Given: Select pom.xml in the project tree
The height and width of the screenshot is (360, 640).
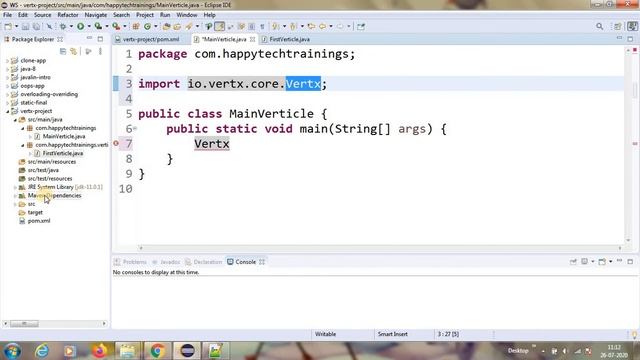Looking at the screenshot, I should pos(39,221).
